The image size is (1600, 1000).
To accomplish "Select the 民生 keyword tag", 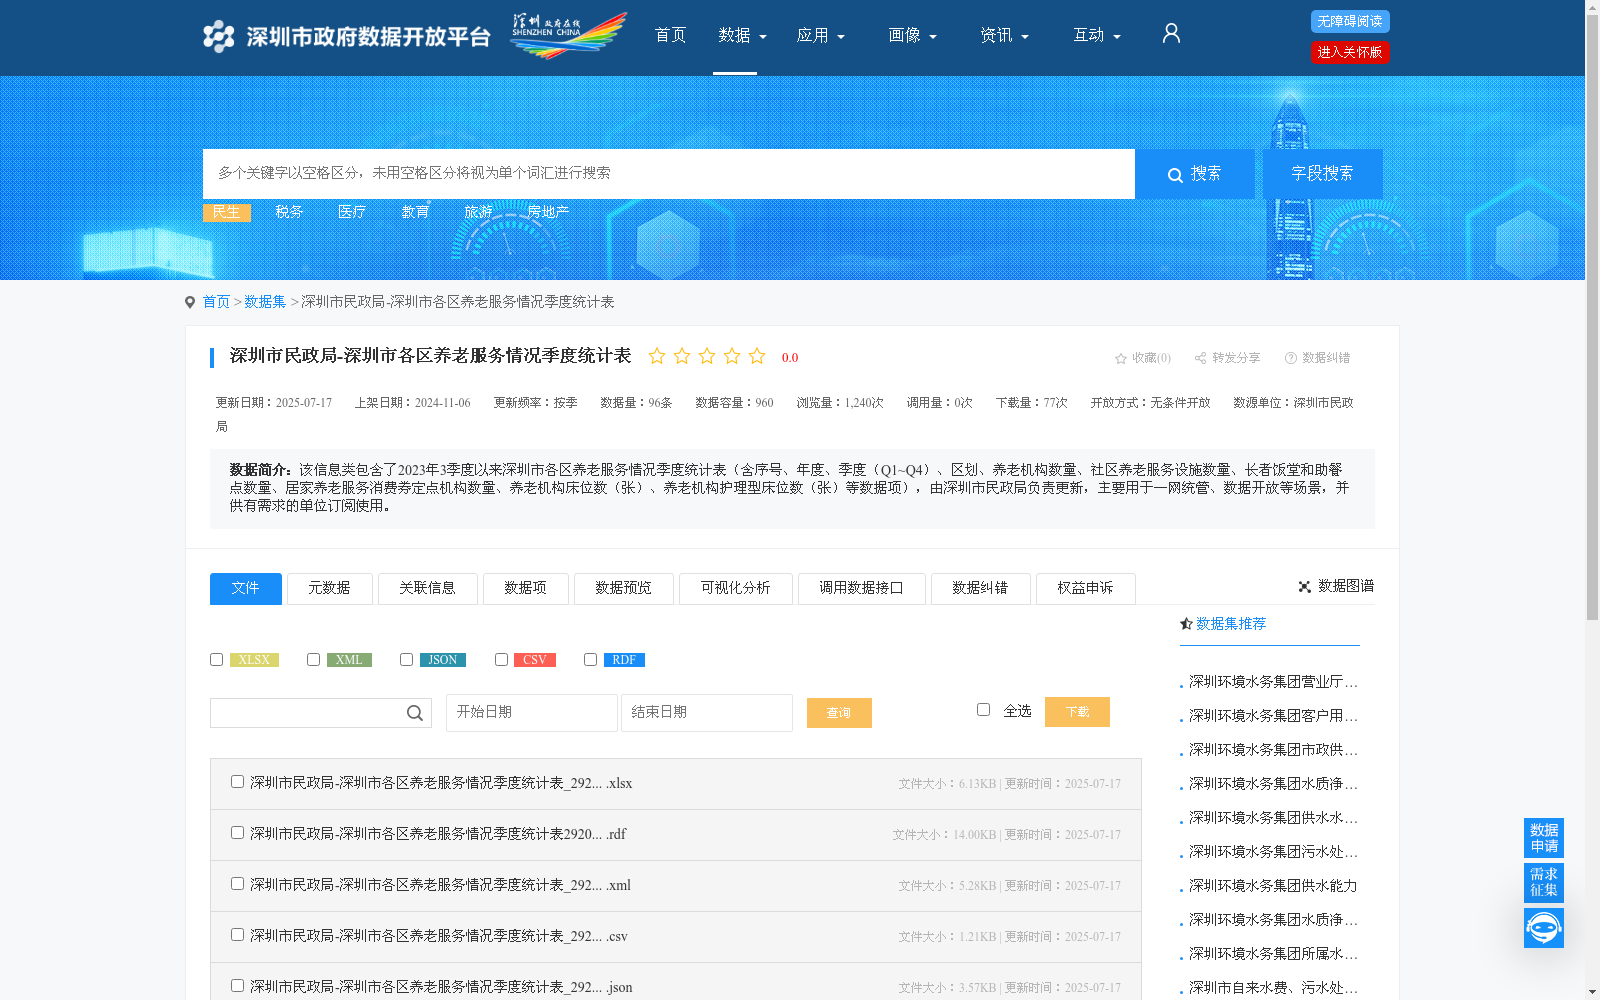I will click(x=226, y=212).
